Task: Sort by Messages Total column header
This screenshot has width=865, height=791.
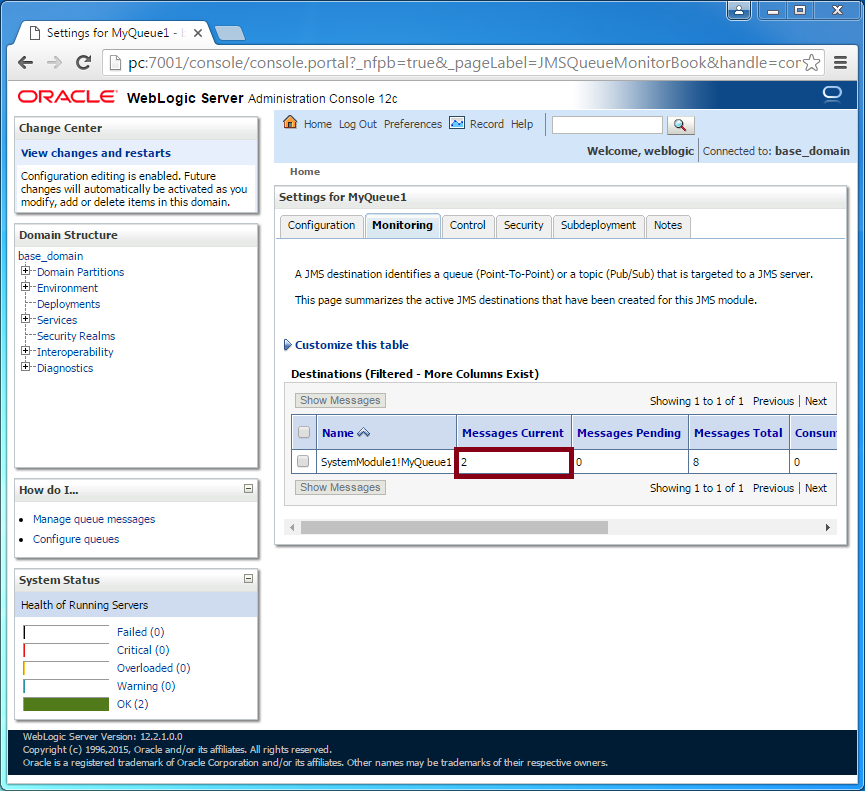Action: tap(738, 433)
